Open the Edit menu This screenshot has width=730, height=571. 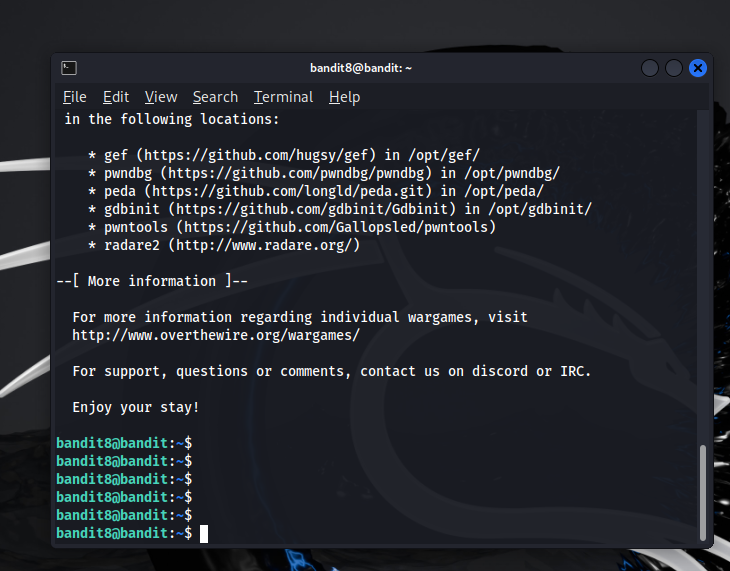116,97
